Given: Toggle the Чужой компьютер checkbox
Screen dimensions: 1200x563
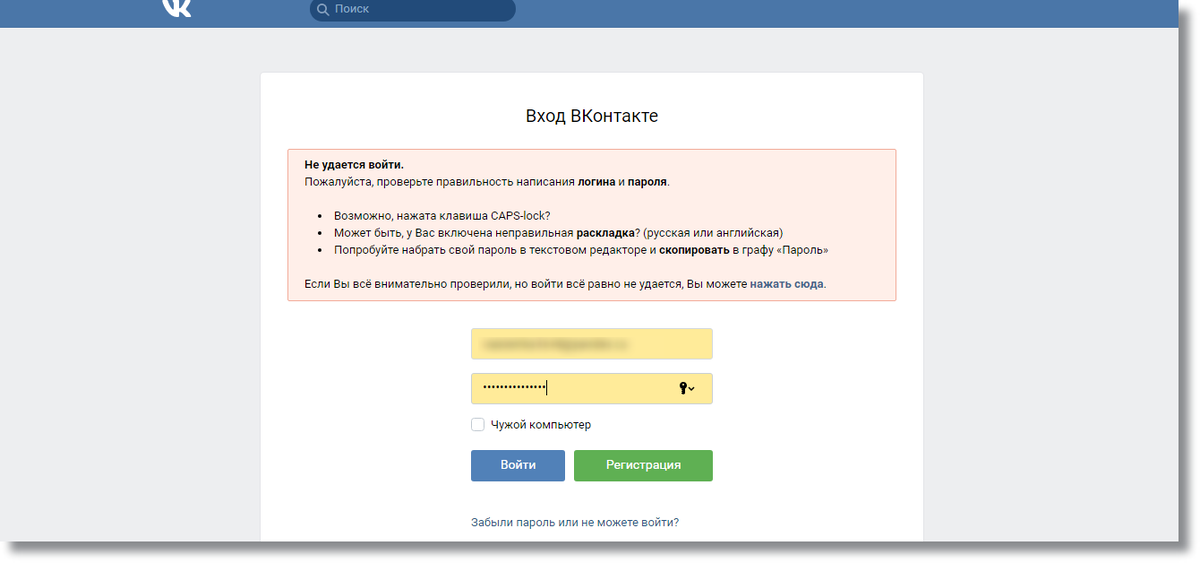Looking at the screenshot, I should click(478, 425).
